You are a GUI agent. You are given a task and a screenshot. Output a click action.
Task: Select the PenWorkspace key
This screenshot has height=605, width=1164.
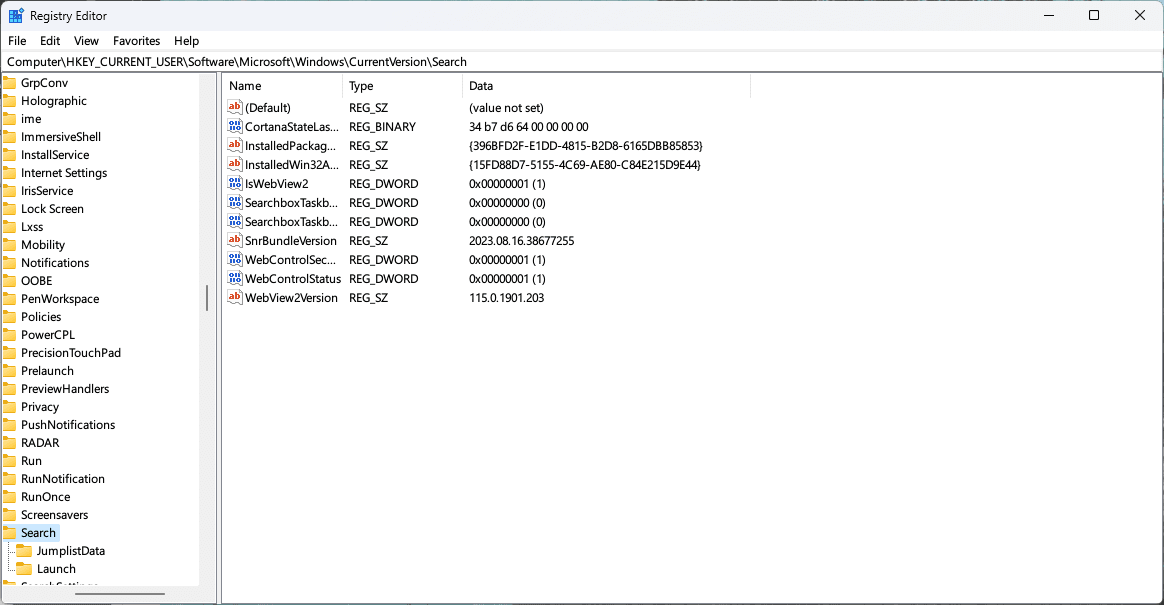coord(60,299)
